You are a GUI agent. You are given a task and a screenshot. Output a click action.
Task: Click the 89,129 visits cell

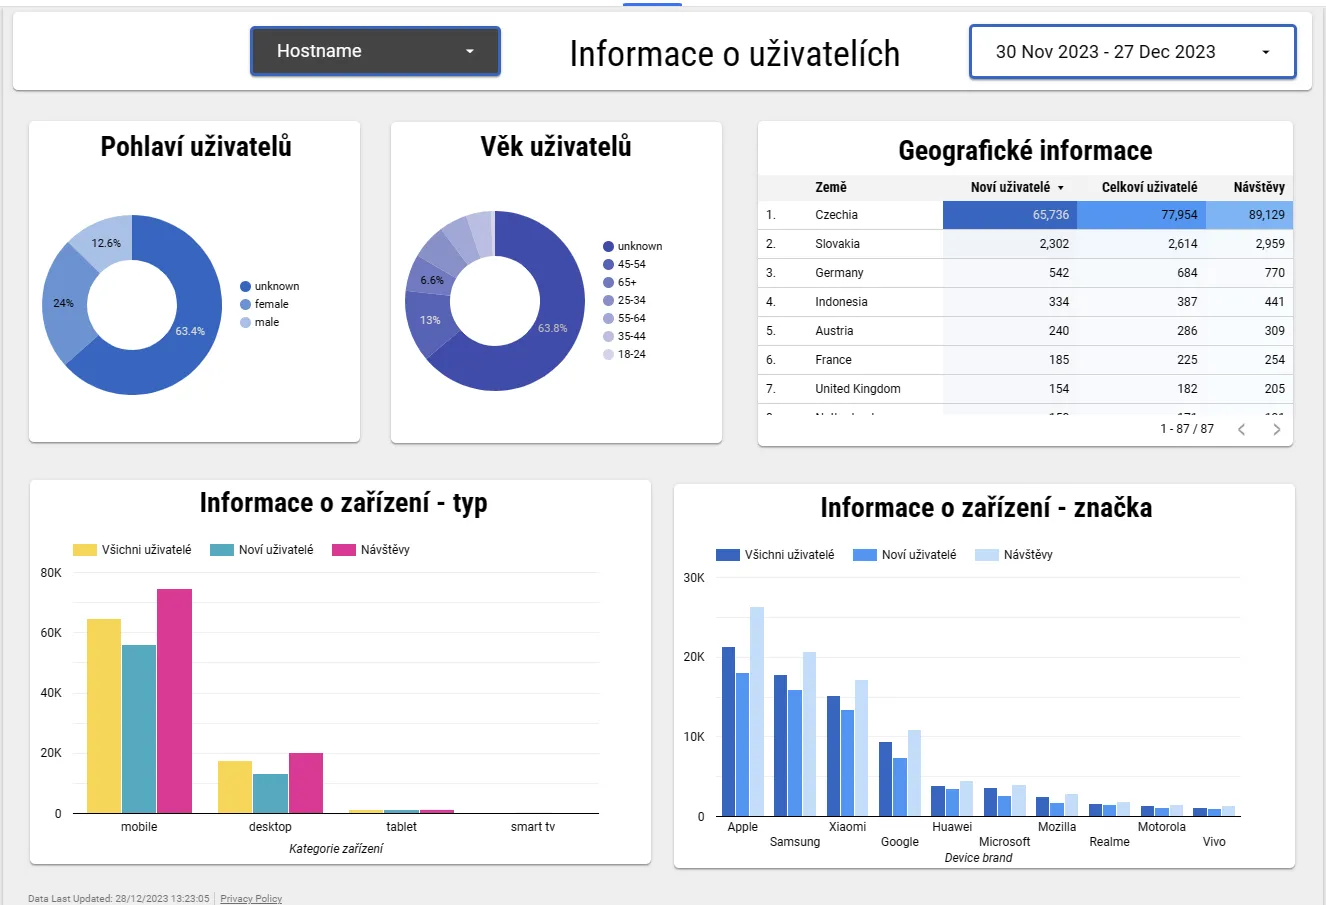[x=1249, y=215]
